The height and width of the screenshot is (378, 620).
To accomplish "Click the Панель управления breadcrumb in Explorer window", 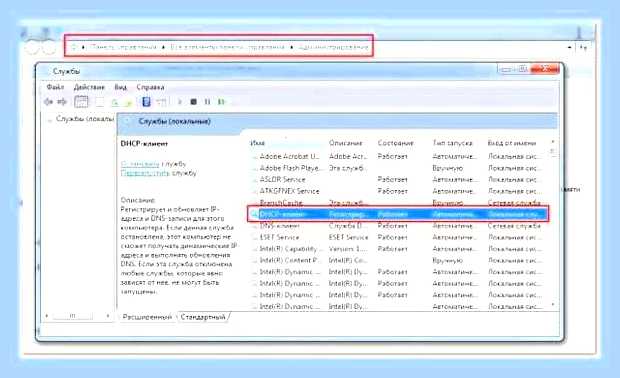I will [x=123, y=47].
